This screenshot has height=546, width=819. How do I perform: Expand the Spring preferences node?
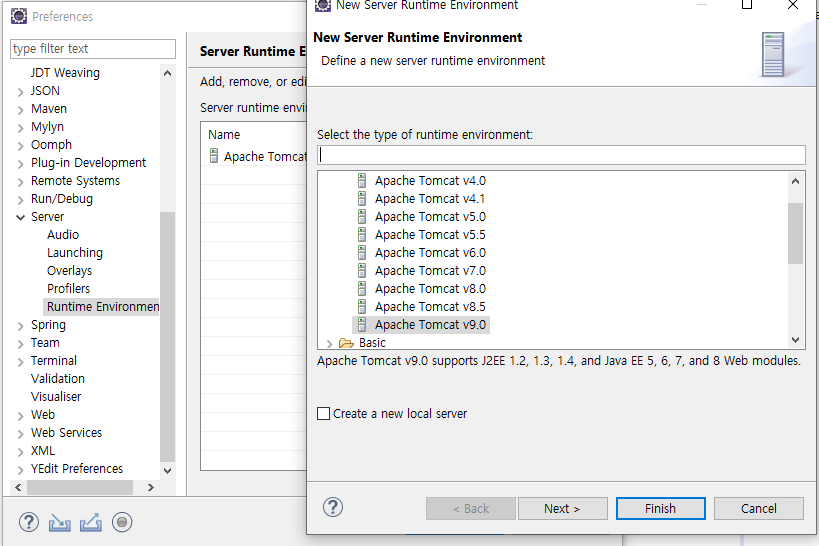(x=20, y=326)
